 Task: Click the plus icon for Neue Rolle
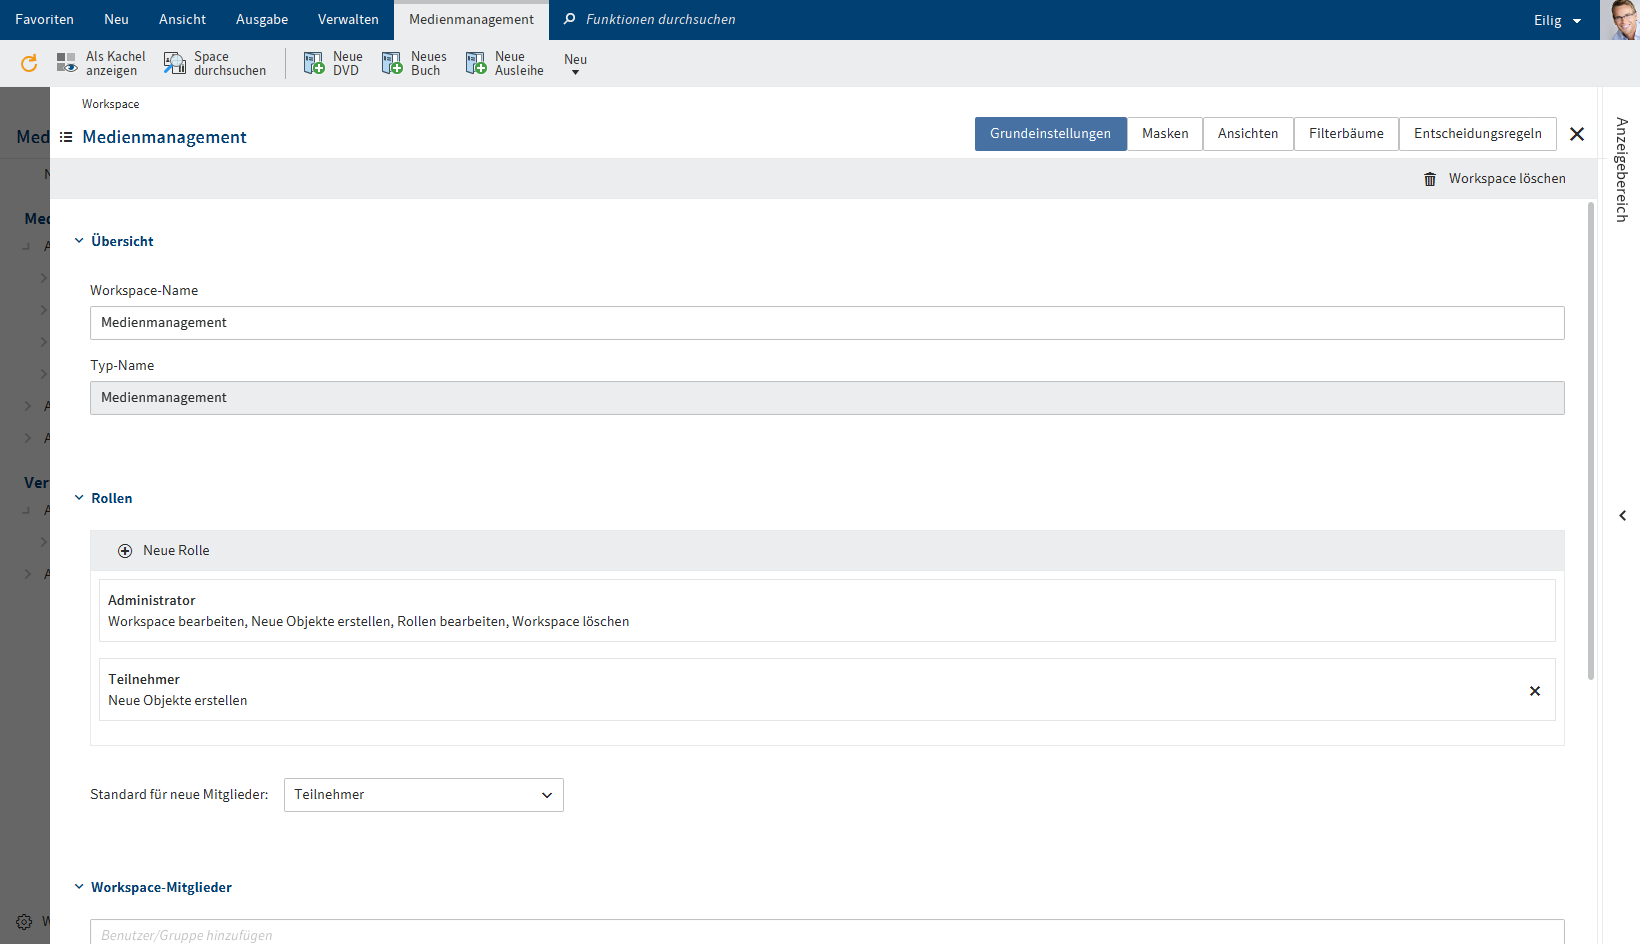tap(125, 551)
